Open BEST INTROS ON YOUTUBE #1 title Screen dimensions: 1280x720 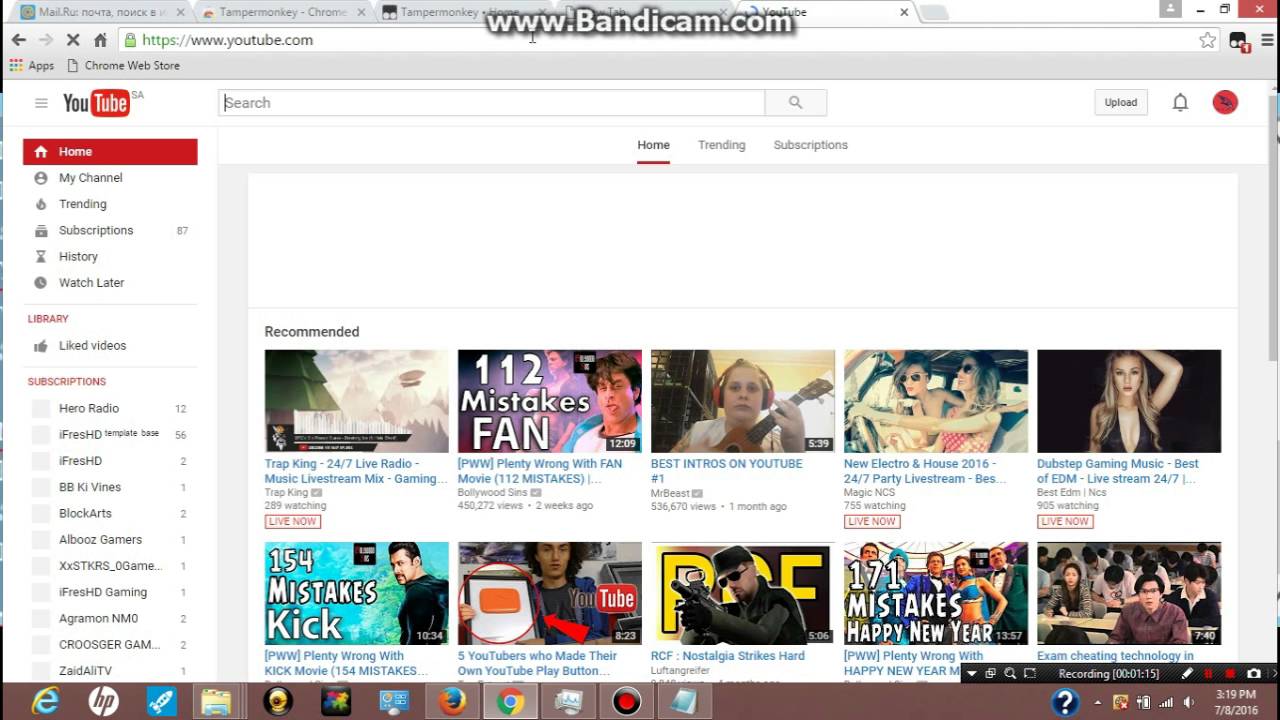727,471
